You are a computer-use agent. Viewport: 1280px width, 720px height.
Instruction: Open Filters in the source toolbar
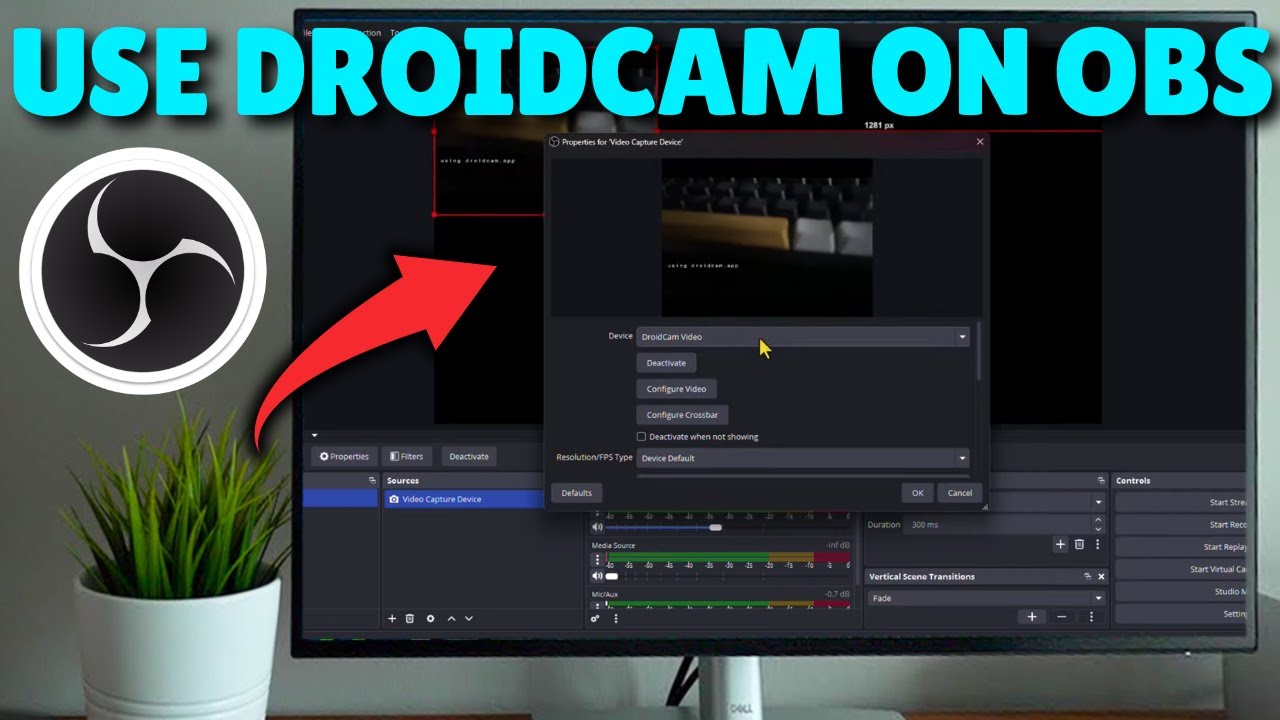coord(406,457)
